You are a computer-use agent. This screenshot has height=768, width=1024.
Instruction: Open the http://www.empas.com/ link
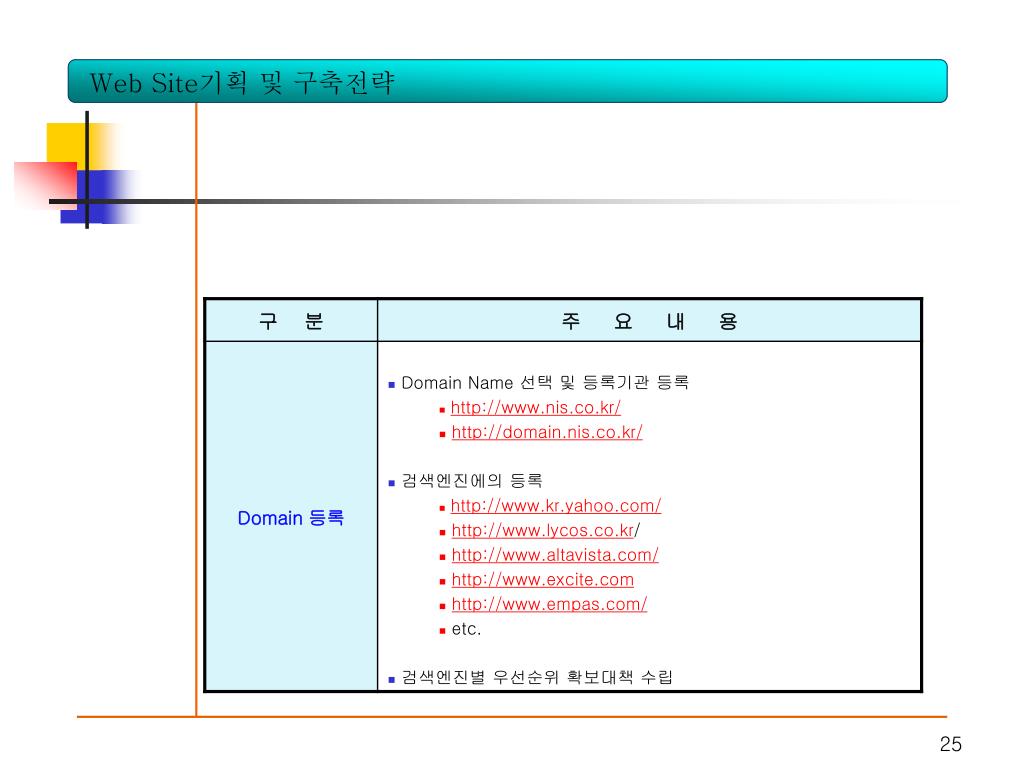[549, 605]
